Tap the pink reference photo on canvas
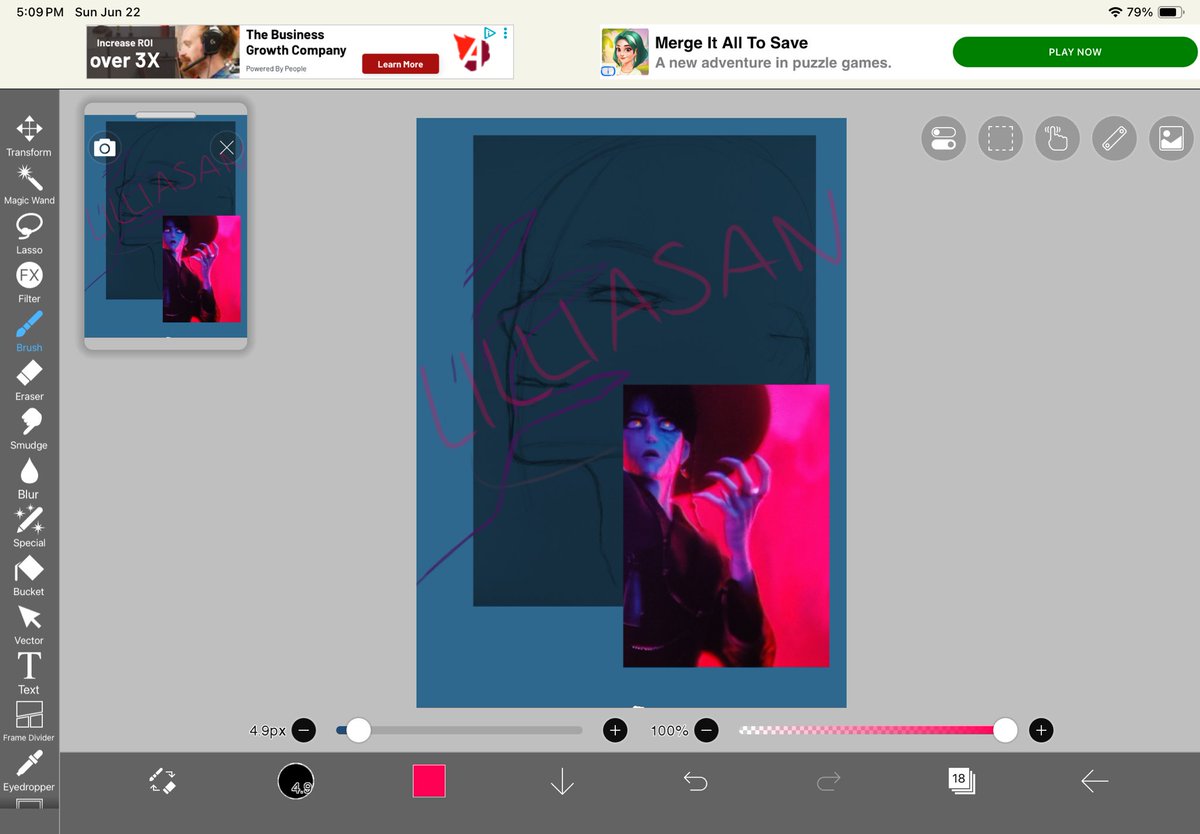The image size is (1200, 834). click(x=726, y=526)
